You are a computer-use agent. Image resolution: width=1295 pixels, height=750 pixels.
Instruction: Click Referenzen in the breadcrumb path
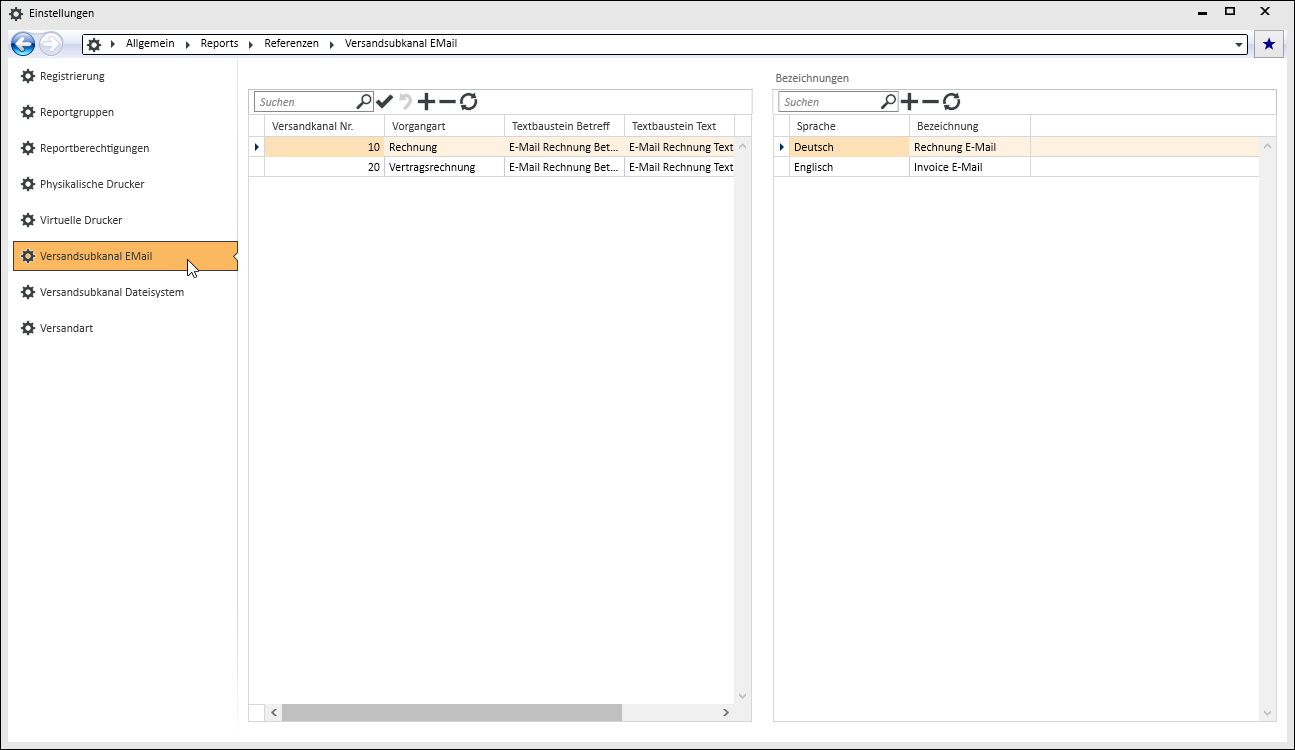[291, 44]
